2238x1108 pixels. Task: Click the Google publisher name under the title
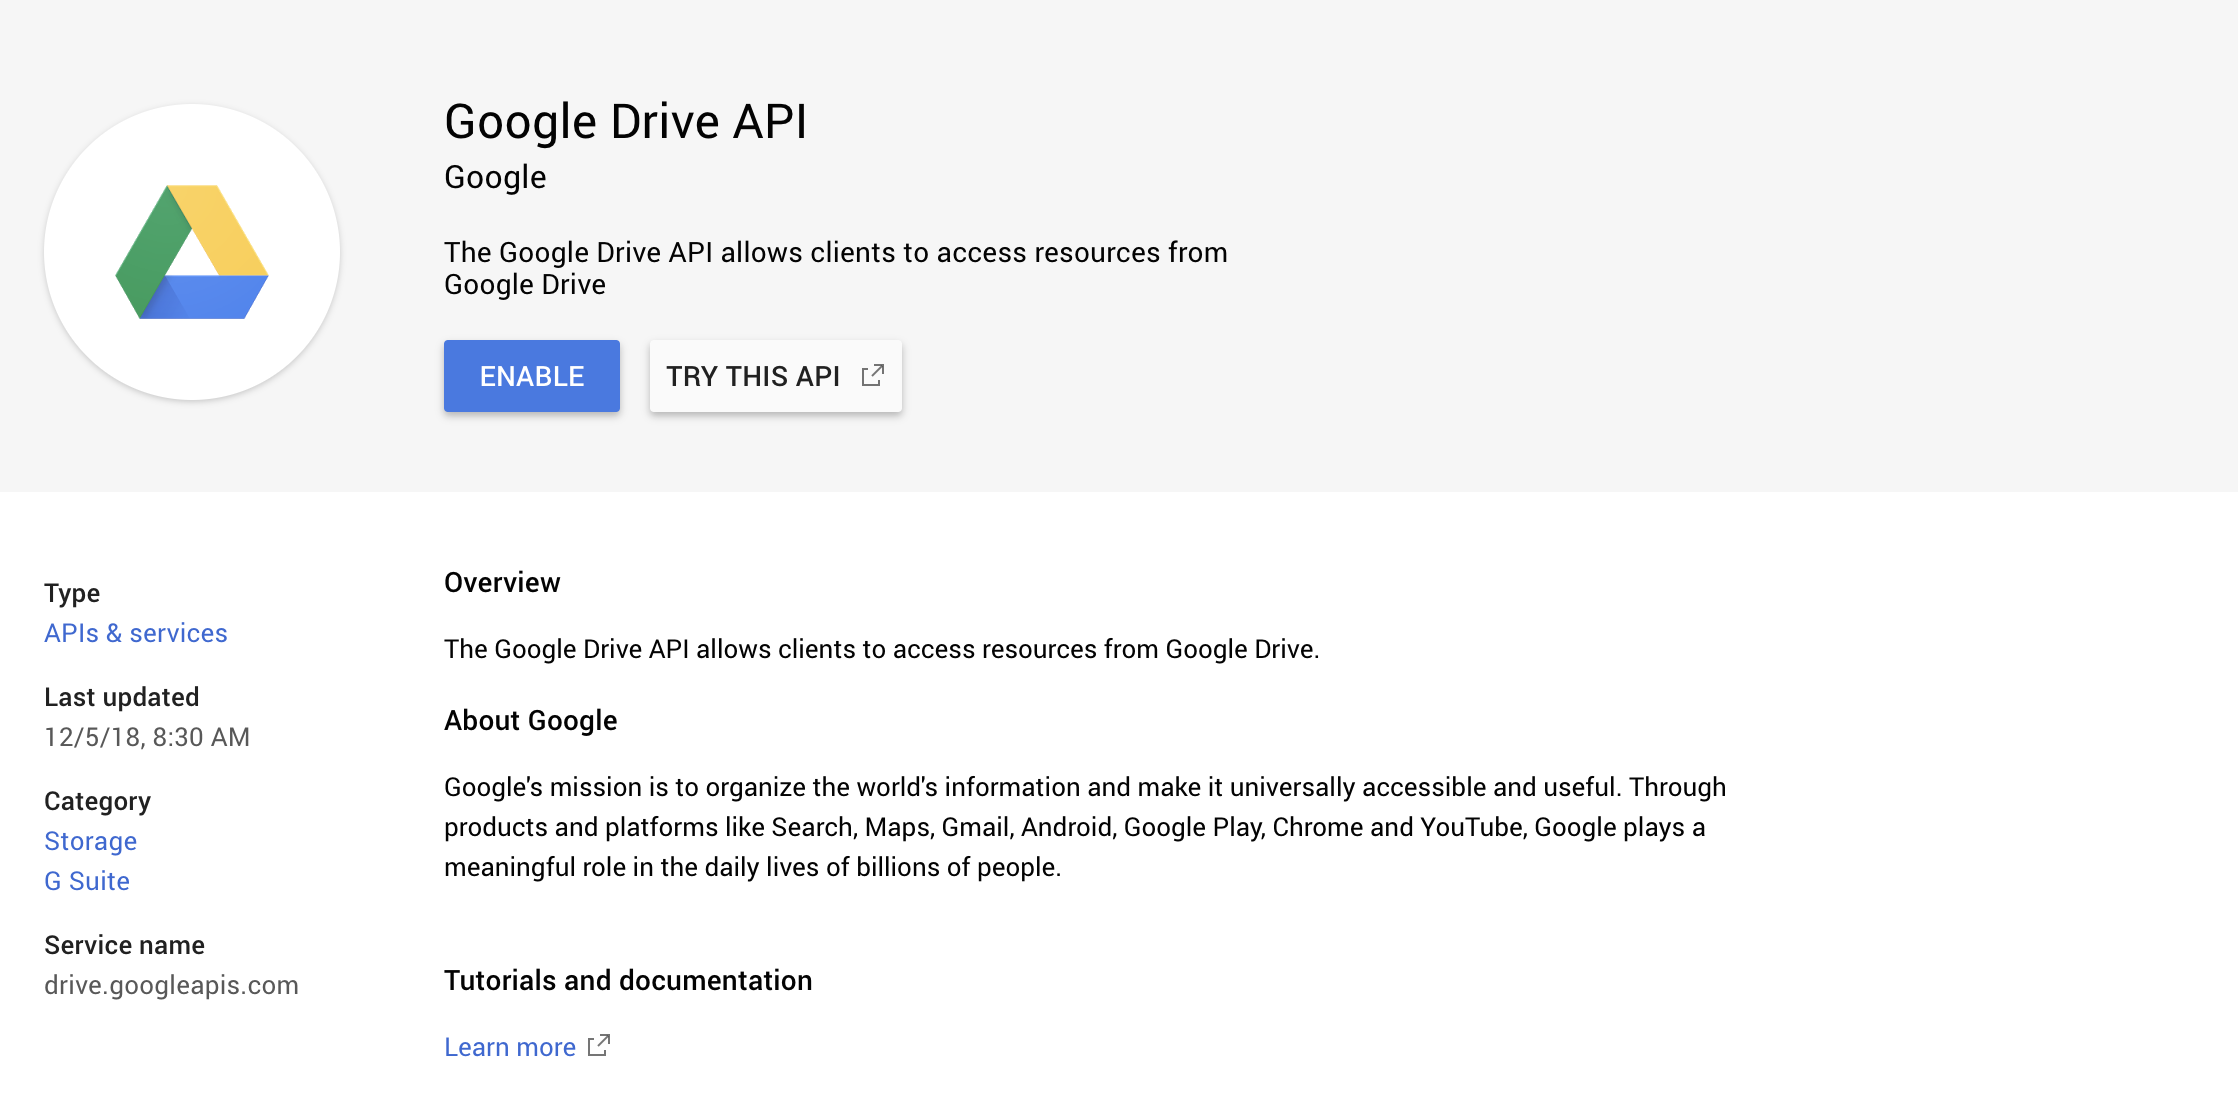[x=495, y=178]
